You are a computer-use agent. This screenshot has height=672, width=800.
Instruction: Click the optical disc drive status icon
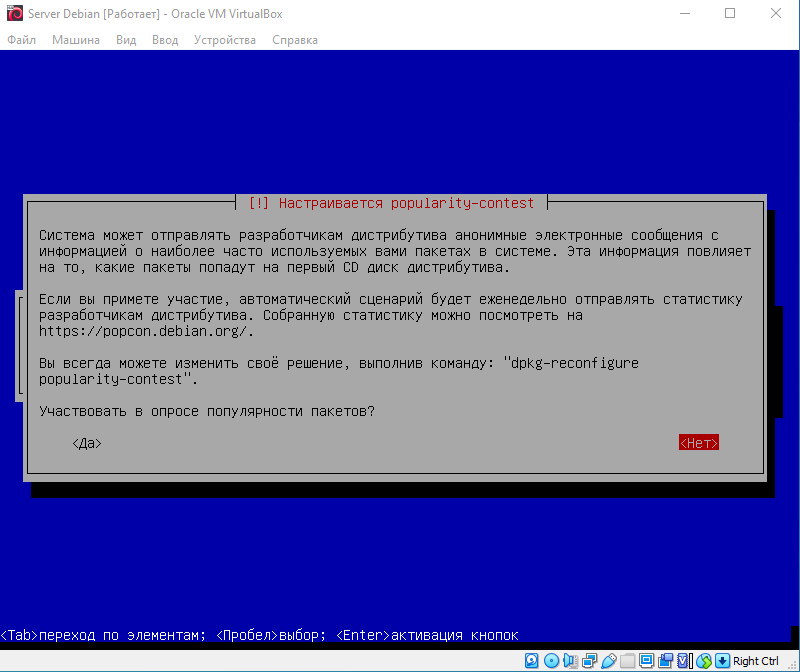[551, 661]
